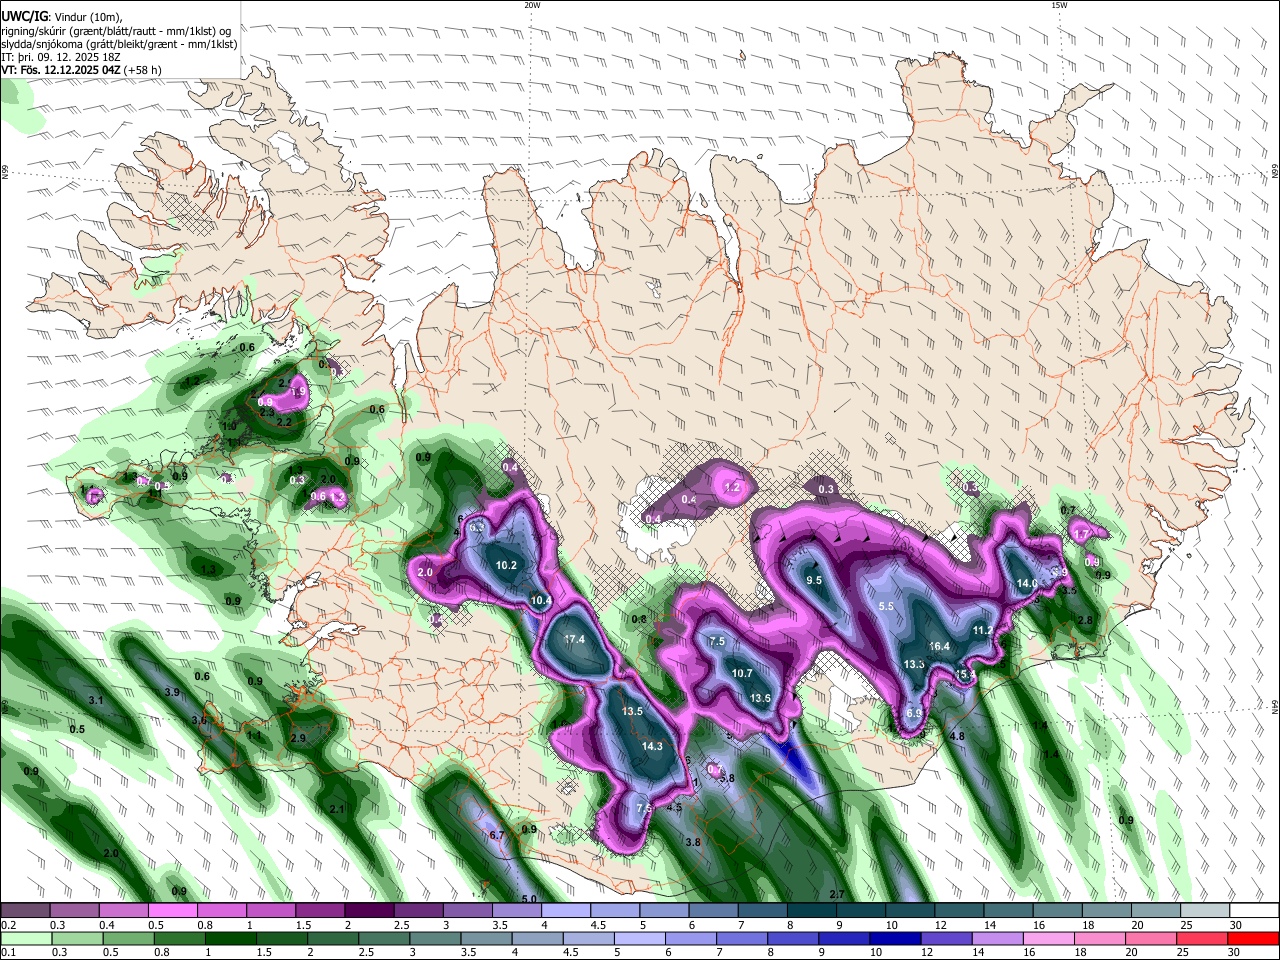Click the precipitation value "10.2"
The width and height of the screenshot is (1280, 960).
507,565
